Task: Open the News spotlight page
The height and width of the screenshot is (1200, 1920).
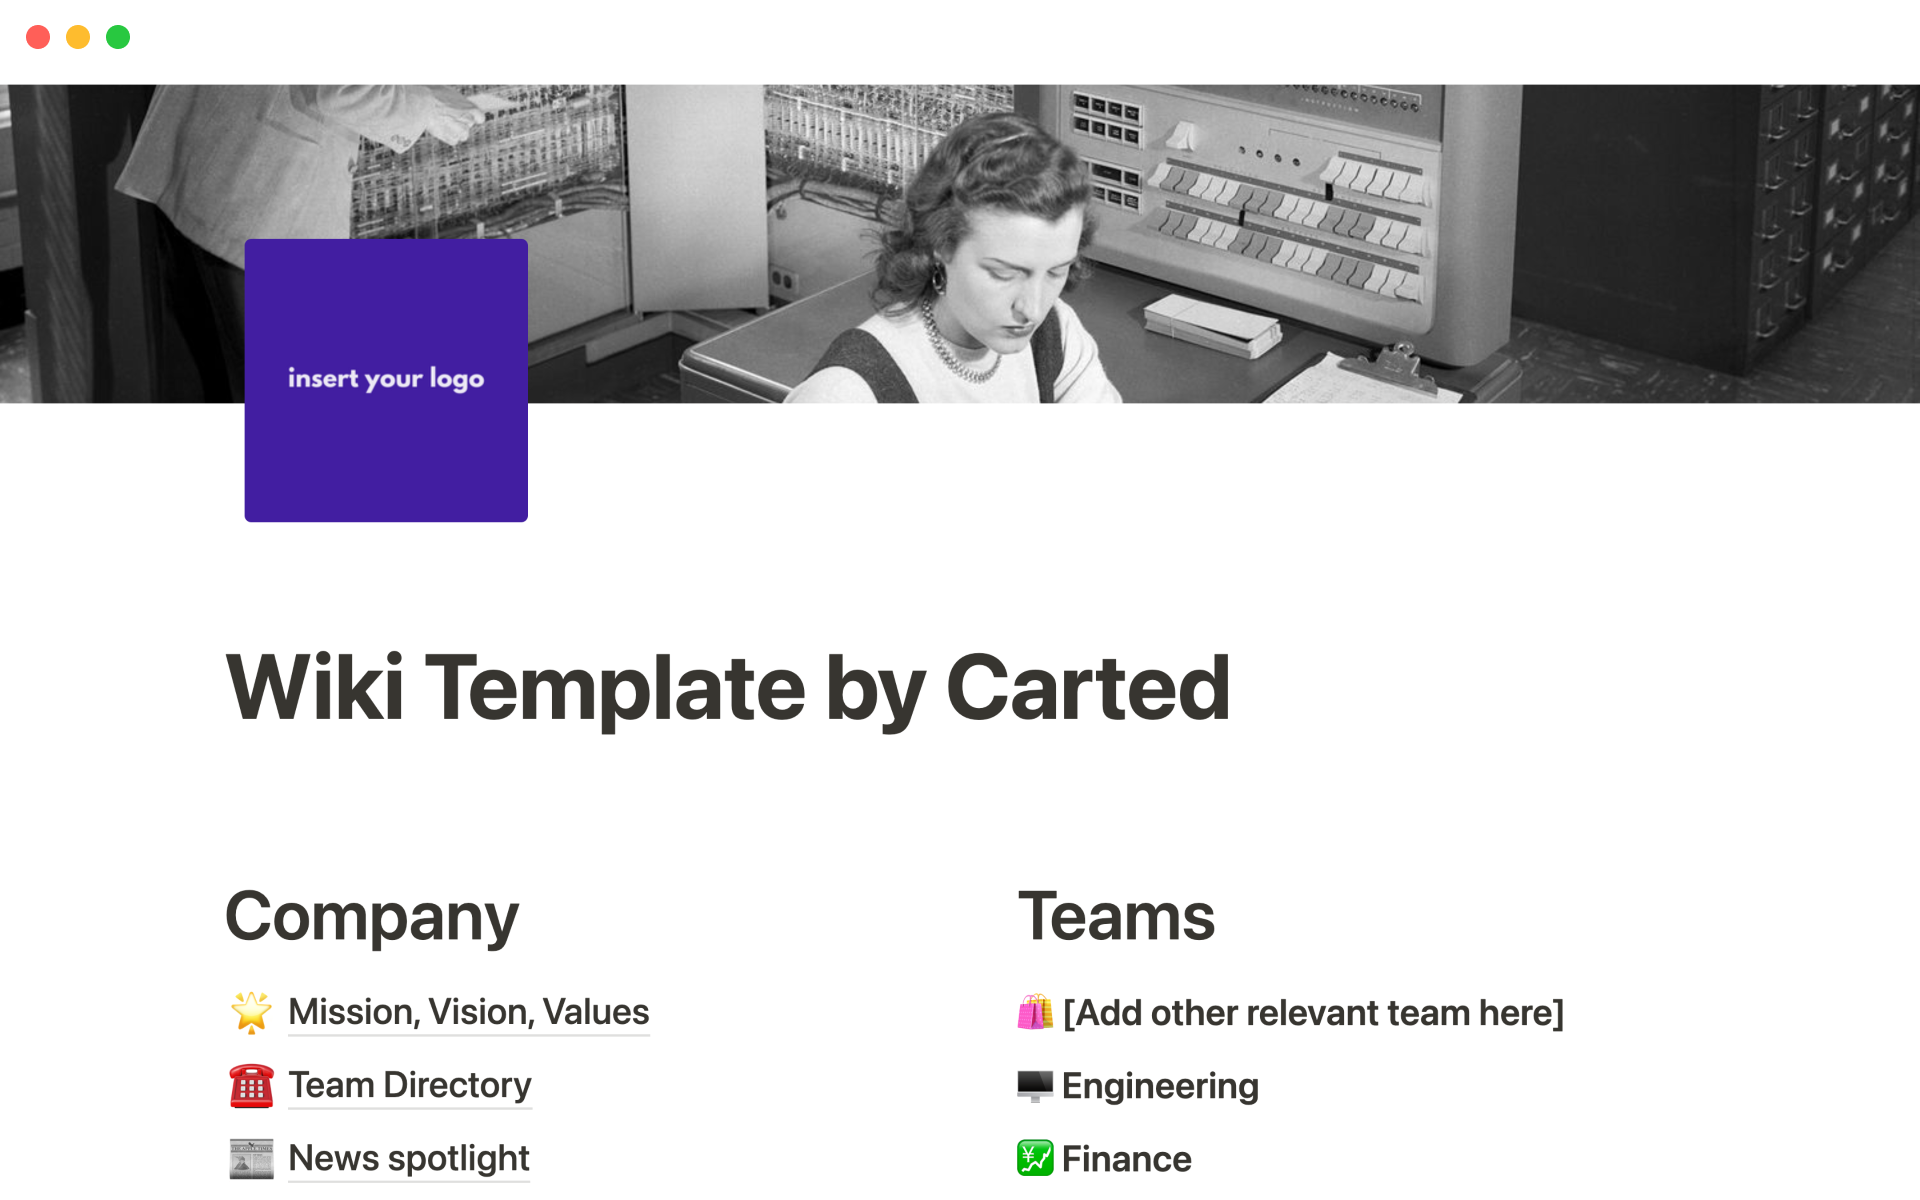Action: click(408, 1158)
